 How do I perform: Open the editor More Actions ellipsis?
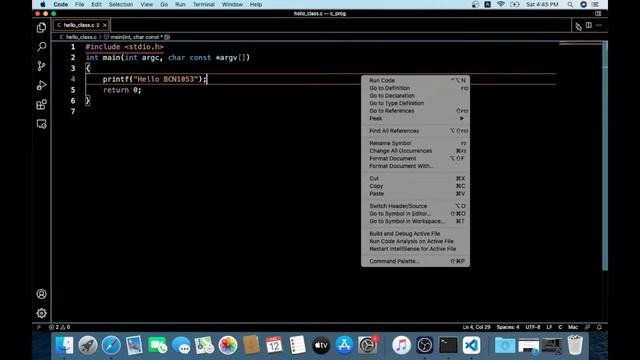pyautogui.click(x=599, y=25)
